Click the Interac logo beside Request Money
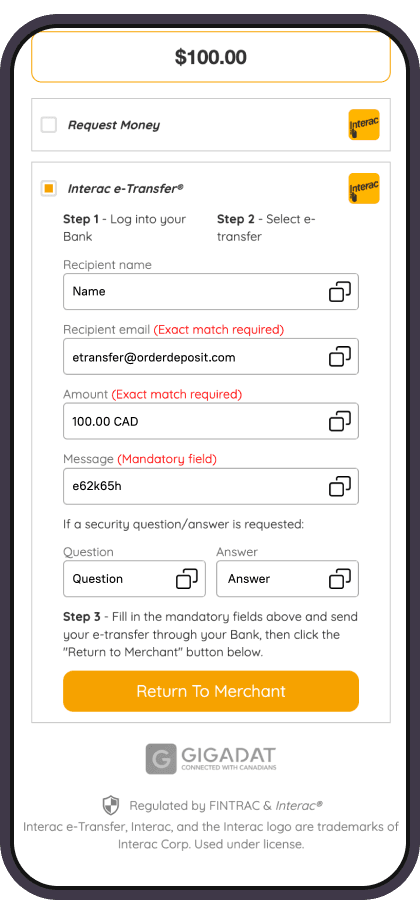 (x=364, y=125)
